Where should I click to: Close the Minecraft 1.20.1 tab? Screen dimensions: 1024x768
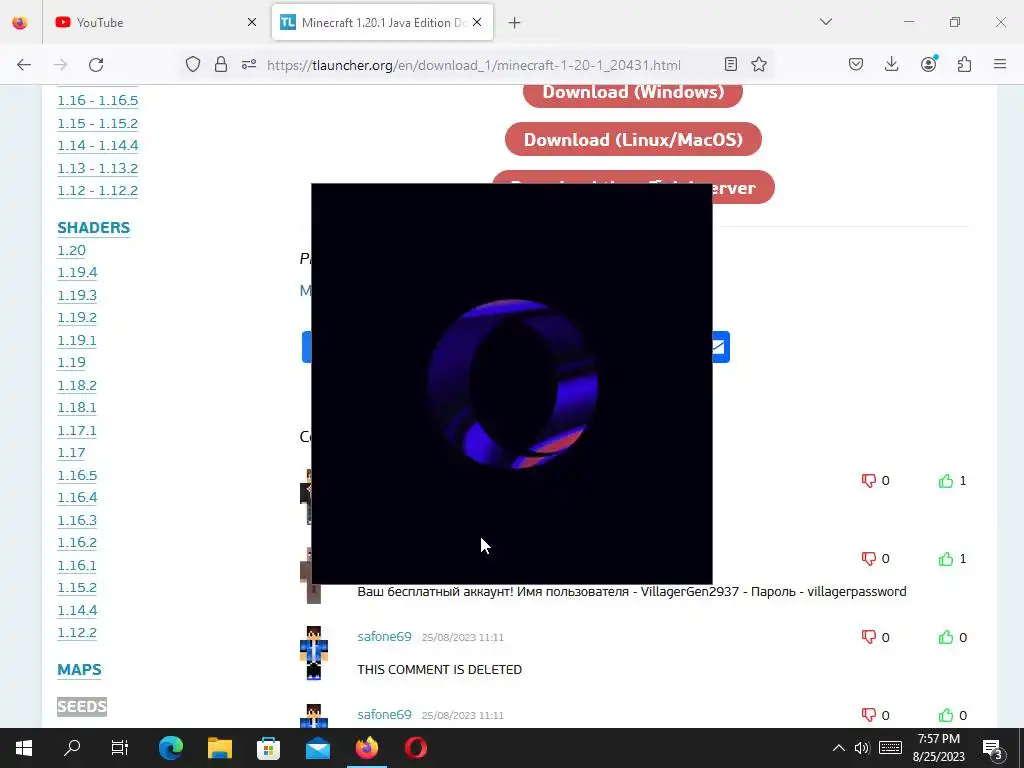[477, 22]
